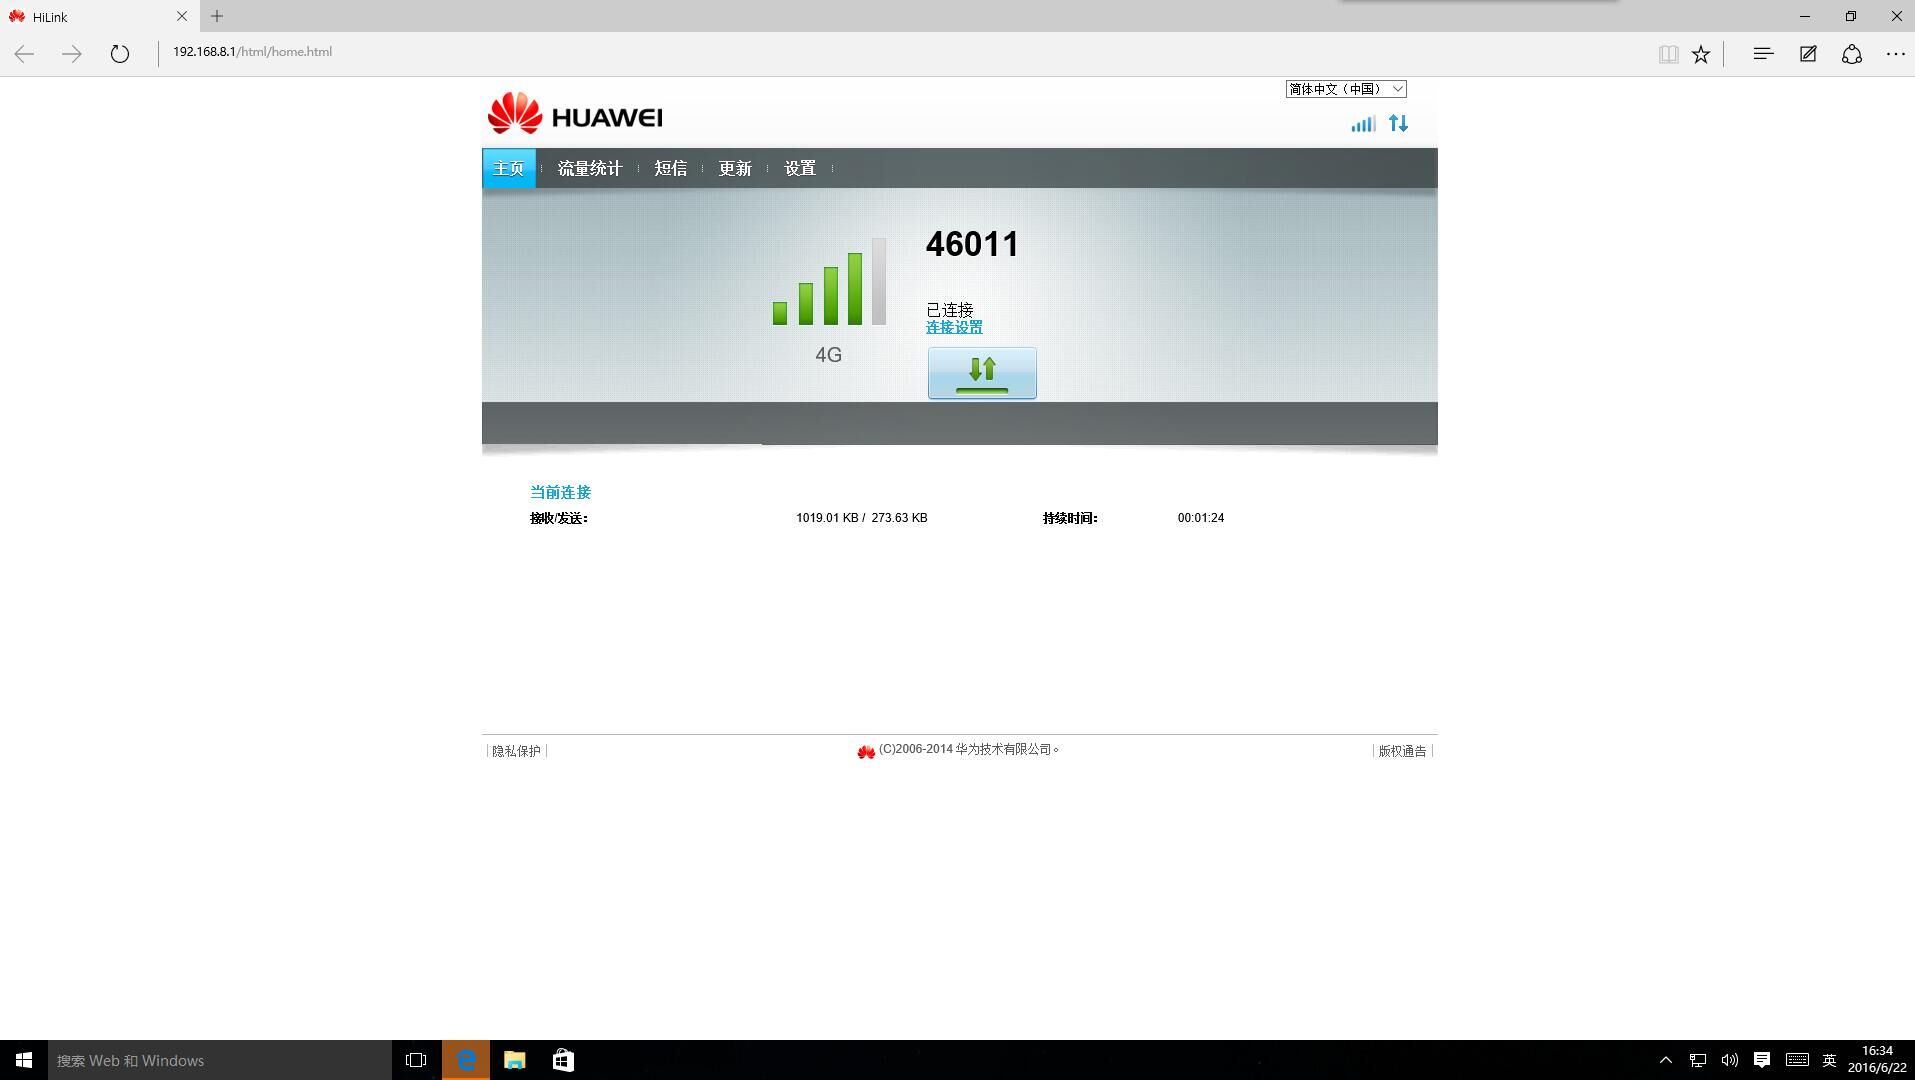Click the 1019.01 KB / 273.63 KB value
Image resolution: width=1915 pixels, height=1080 pixels.
coord(862,518)
